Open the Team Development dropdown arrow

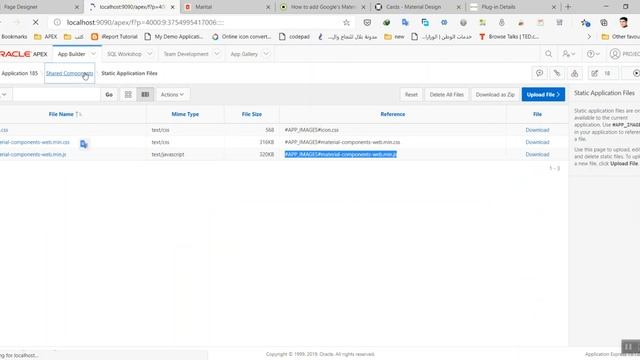[x=217, y=54]
